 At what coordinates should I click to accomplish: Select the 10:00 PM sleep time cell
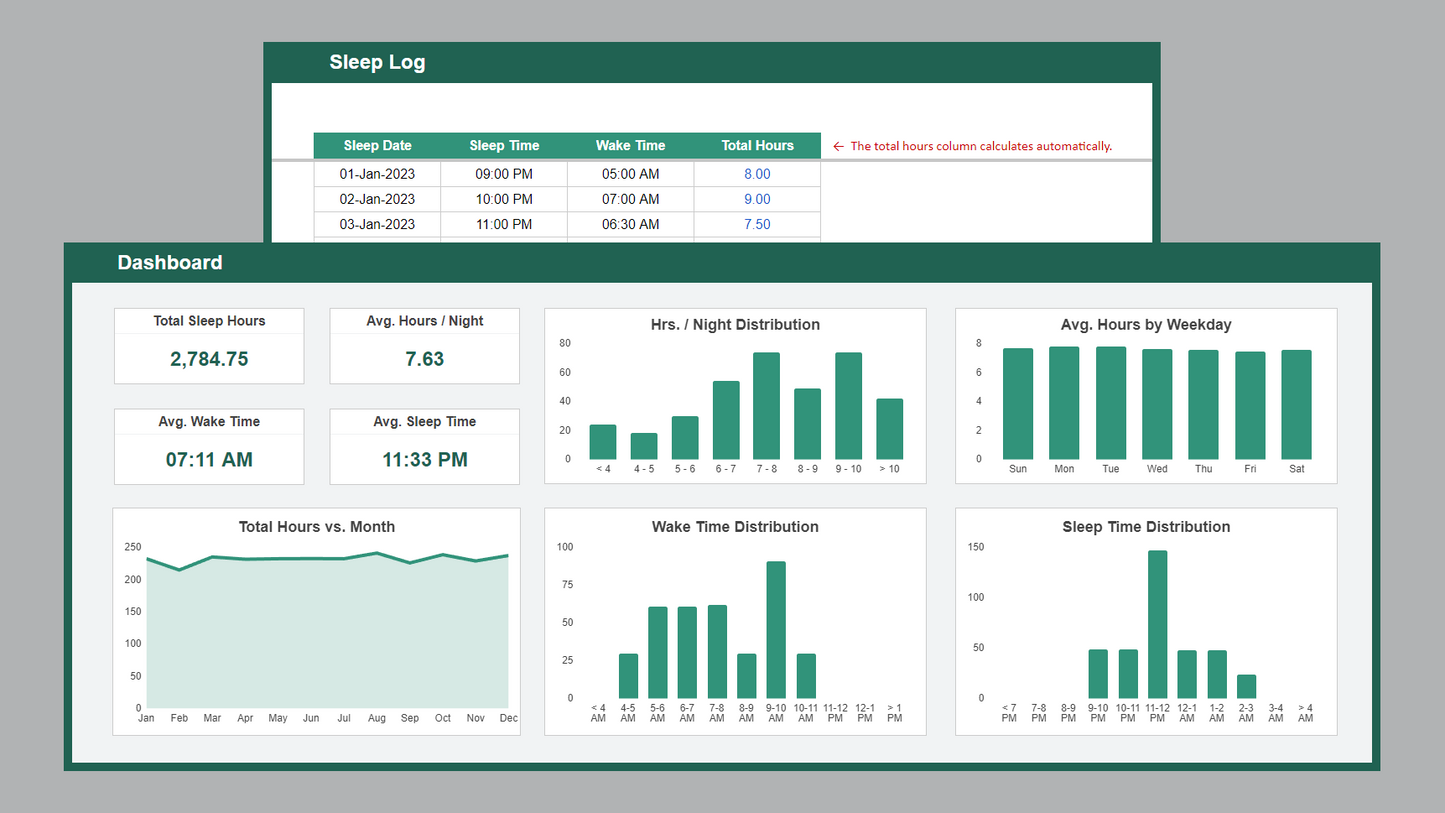[x=504, y=199]
